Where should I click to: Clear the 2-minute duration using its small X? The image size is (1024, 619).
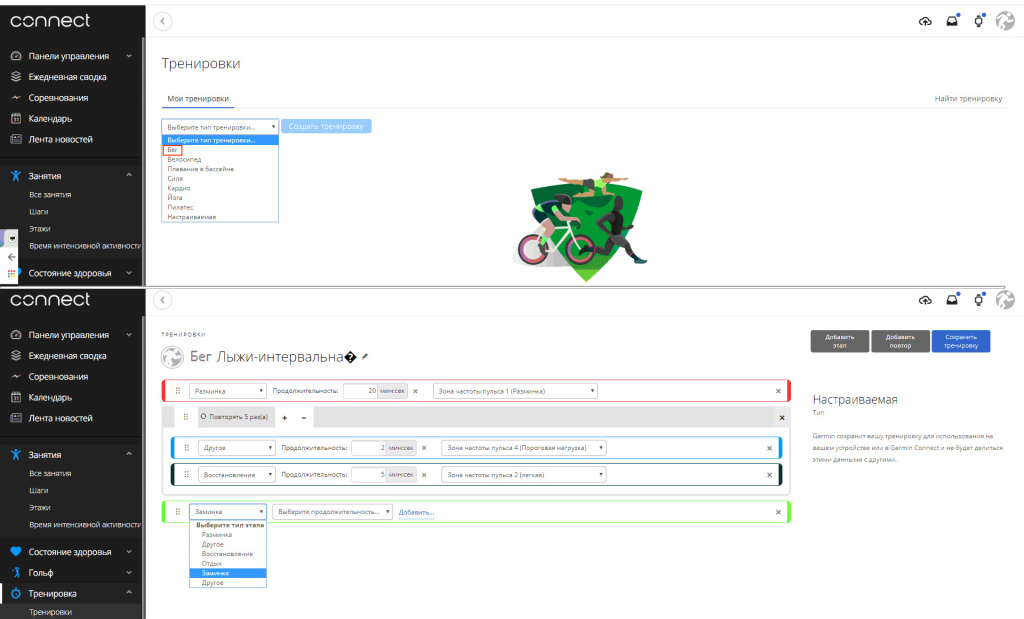(x=424, y=448)
